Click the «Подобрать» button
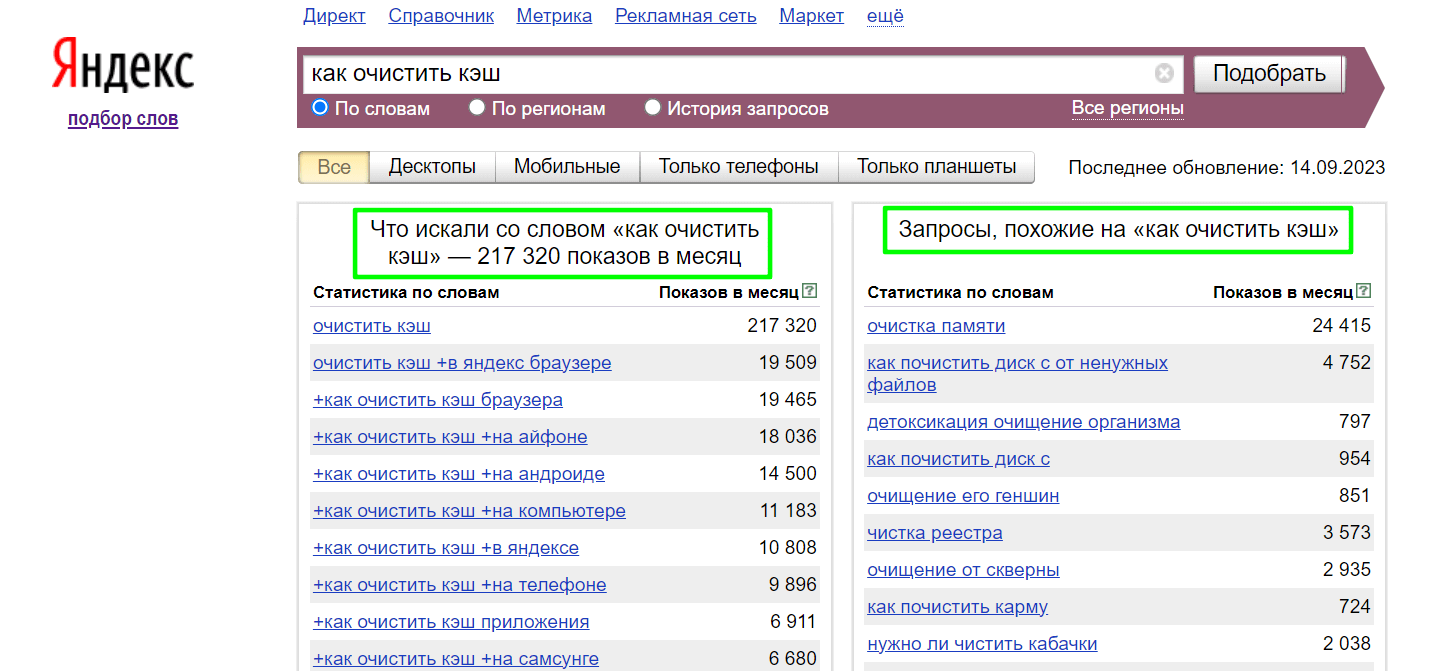The image size is (1447, 671). click(x=1269, y=74)
